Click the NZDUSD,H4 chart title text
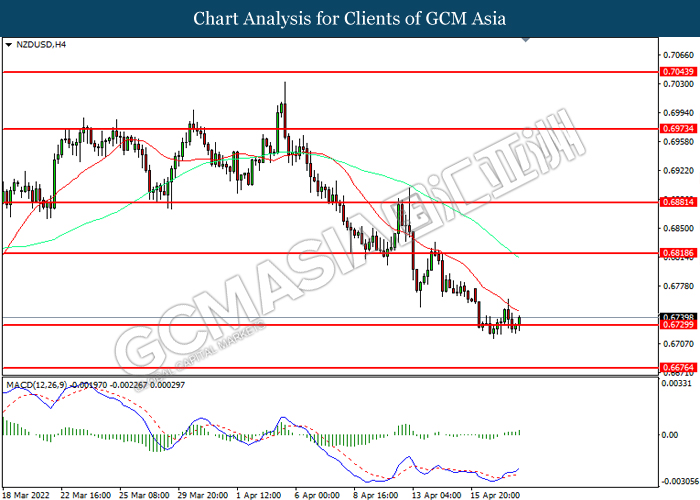This screenshot has height=500, width=700. (41, 45)
